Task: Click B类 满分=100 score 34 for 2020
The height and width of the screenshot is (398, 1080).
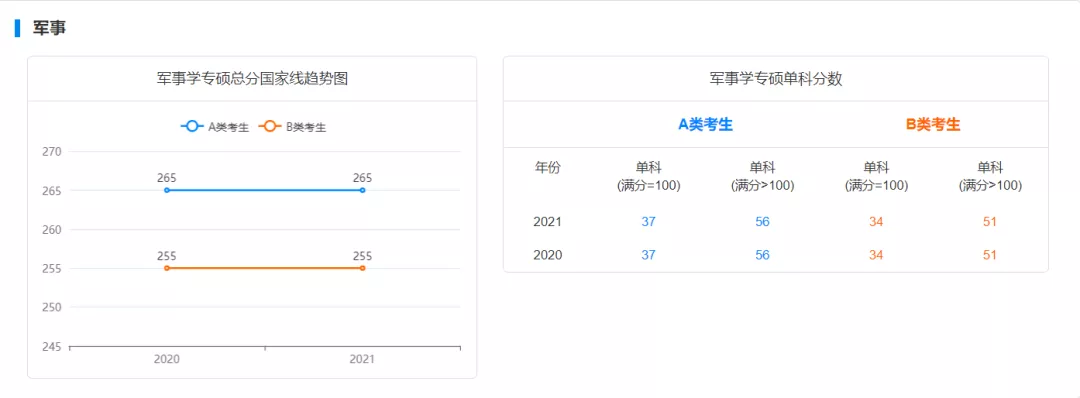Action: (876, 255)
